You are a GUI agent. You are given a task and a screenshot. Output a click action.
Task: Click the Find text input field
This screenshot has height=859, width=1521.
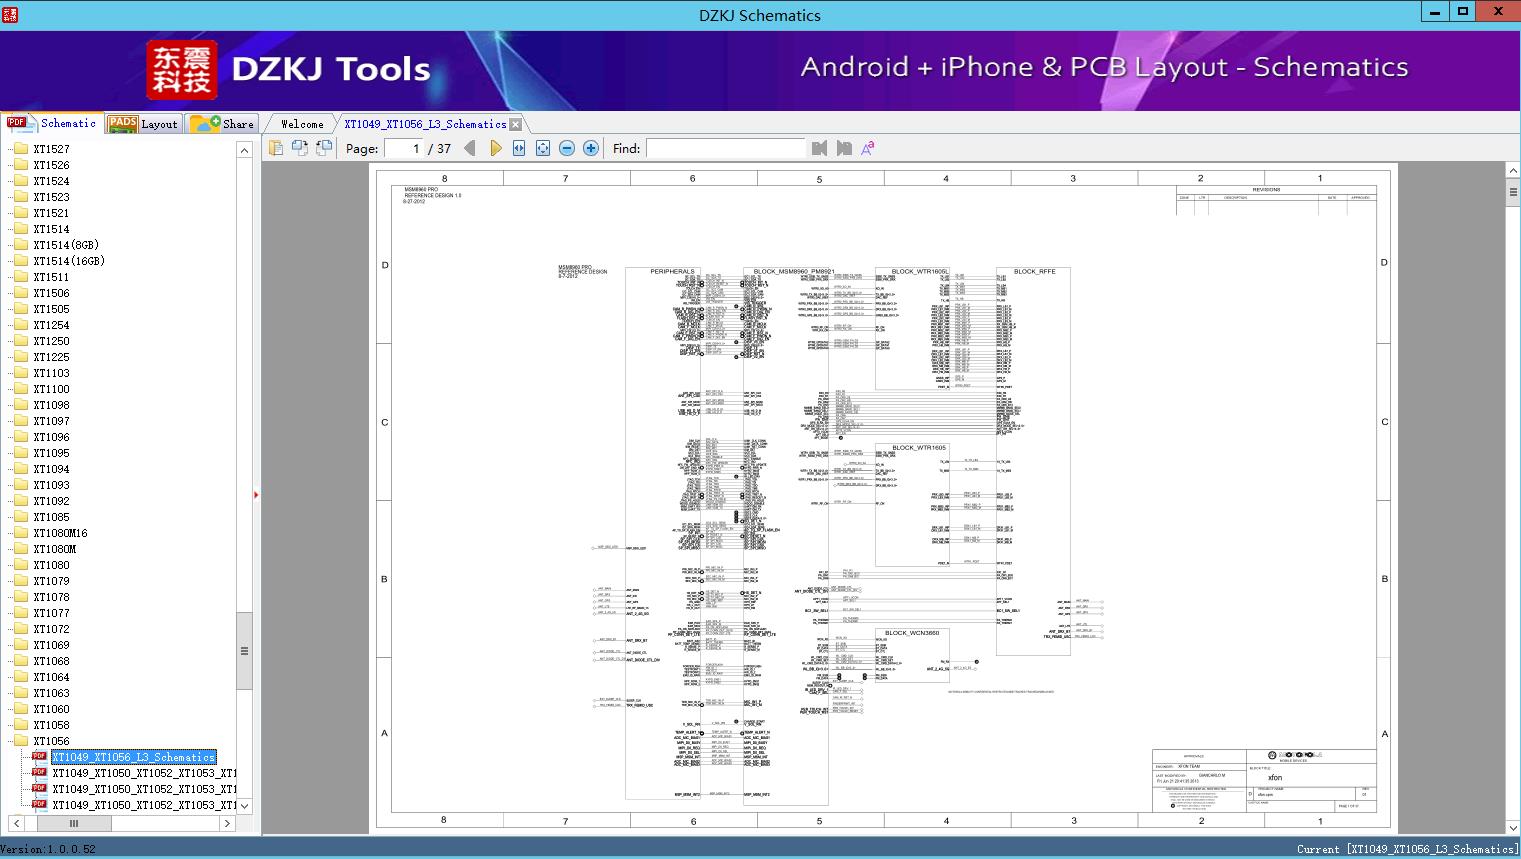(x=725, y=148)
